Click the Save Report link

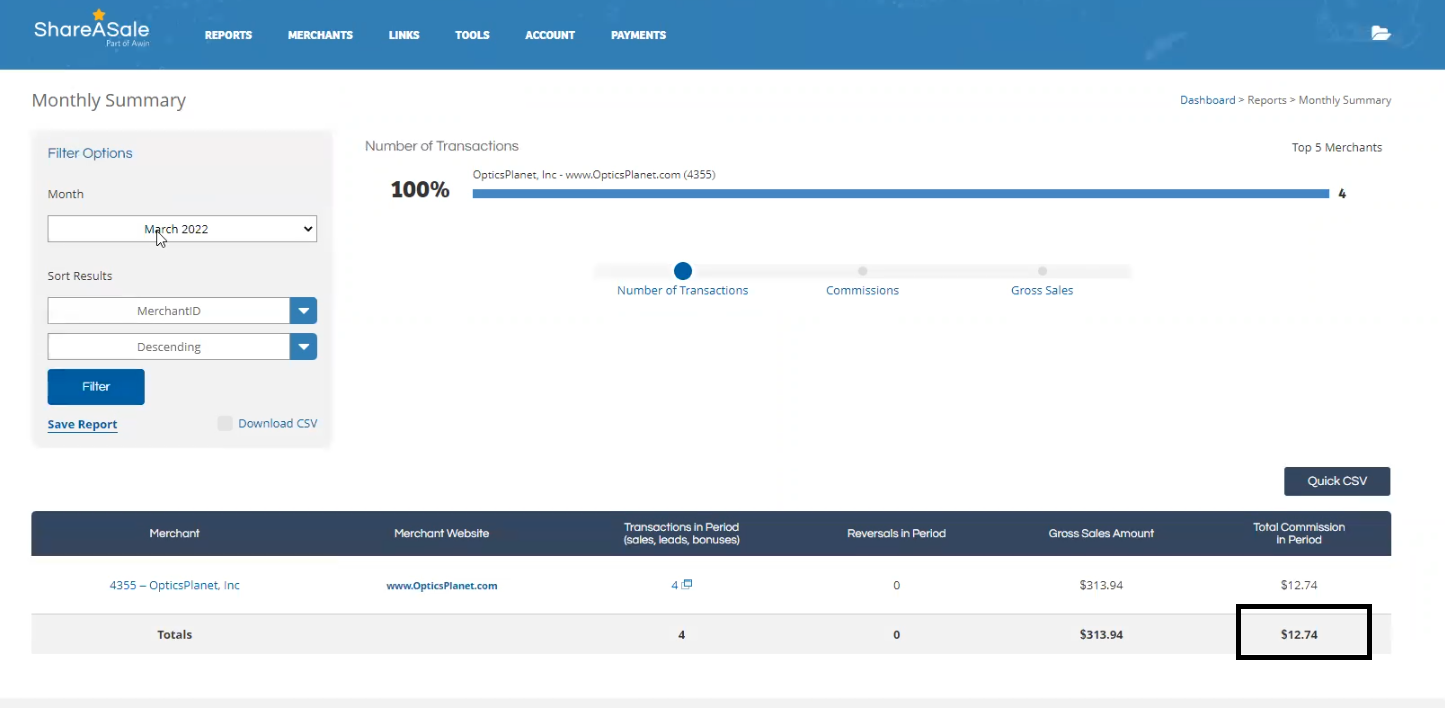(82, 425)
